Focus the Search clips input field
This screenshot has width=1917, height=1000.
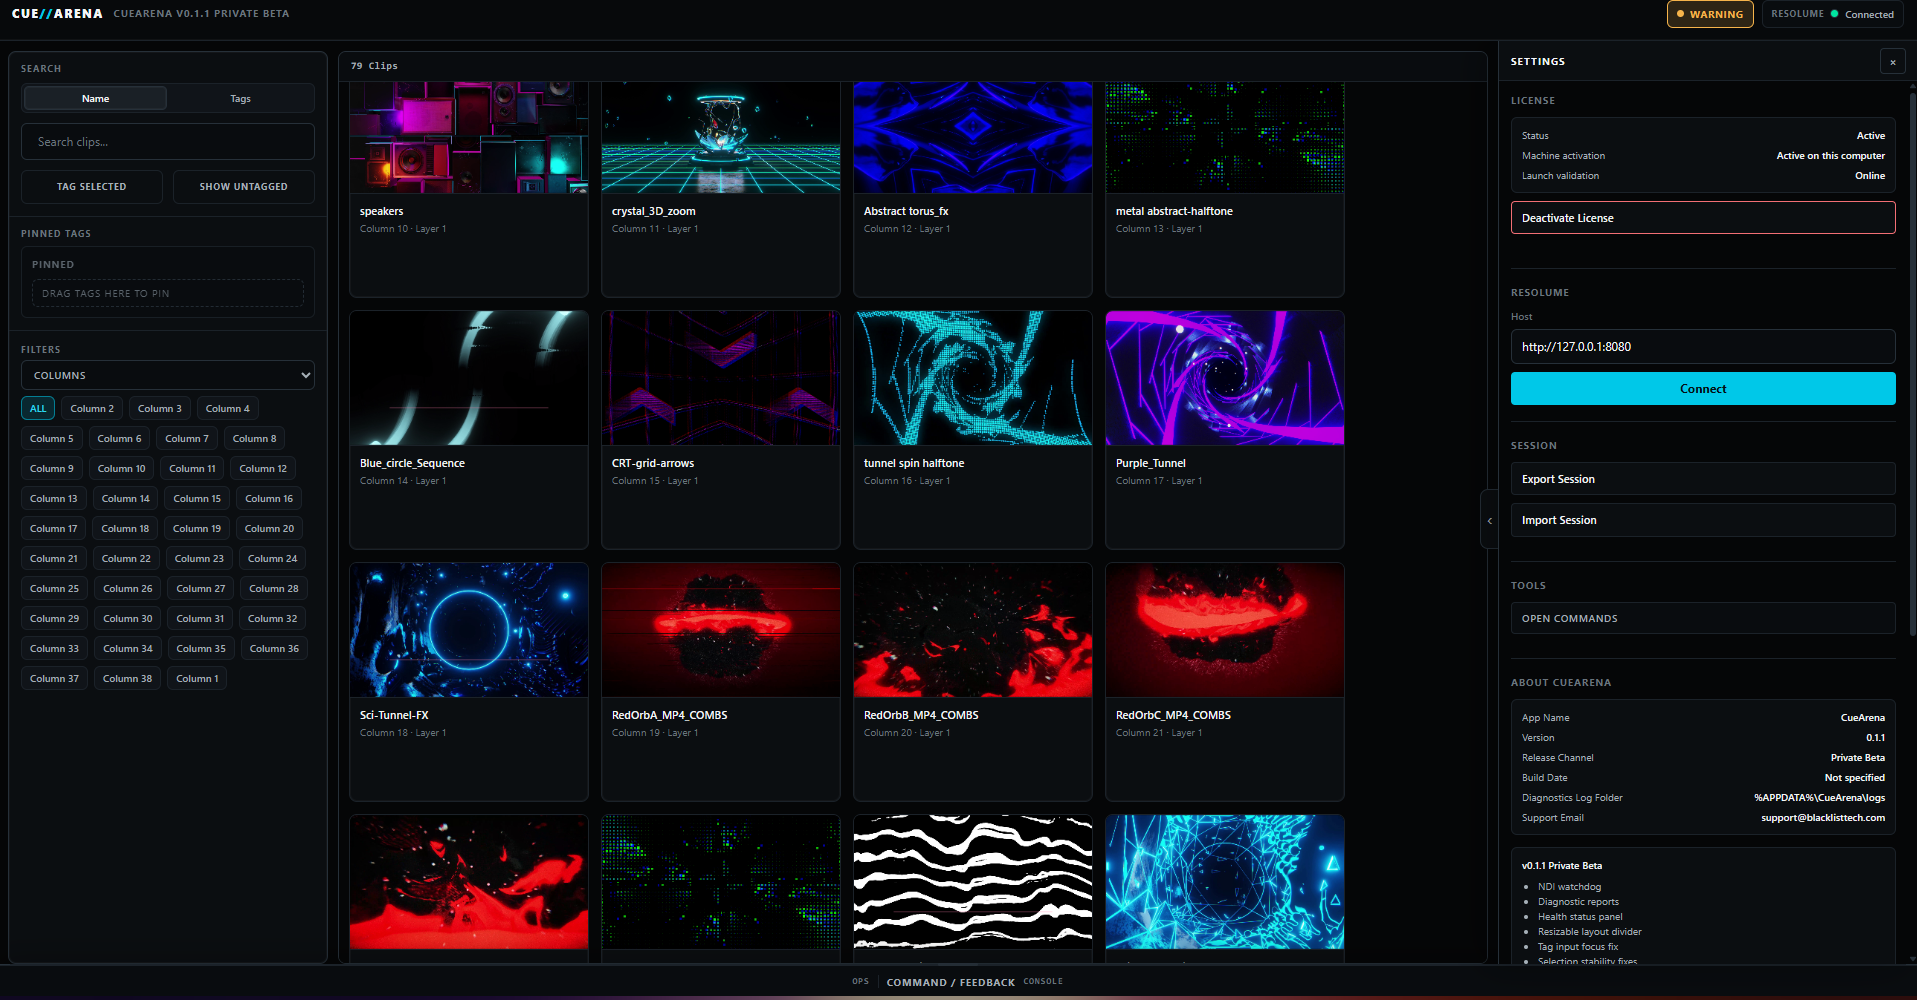pyautogui.click(x=168, y=142)
